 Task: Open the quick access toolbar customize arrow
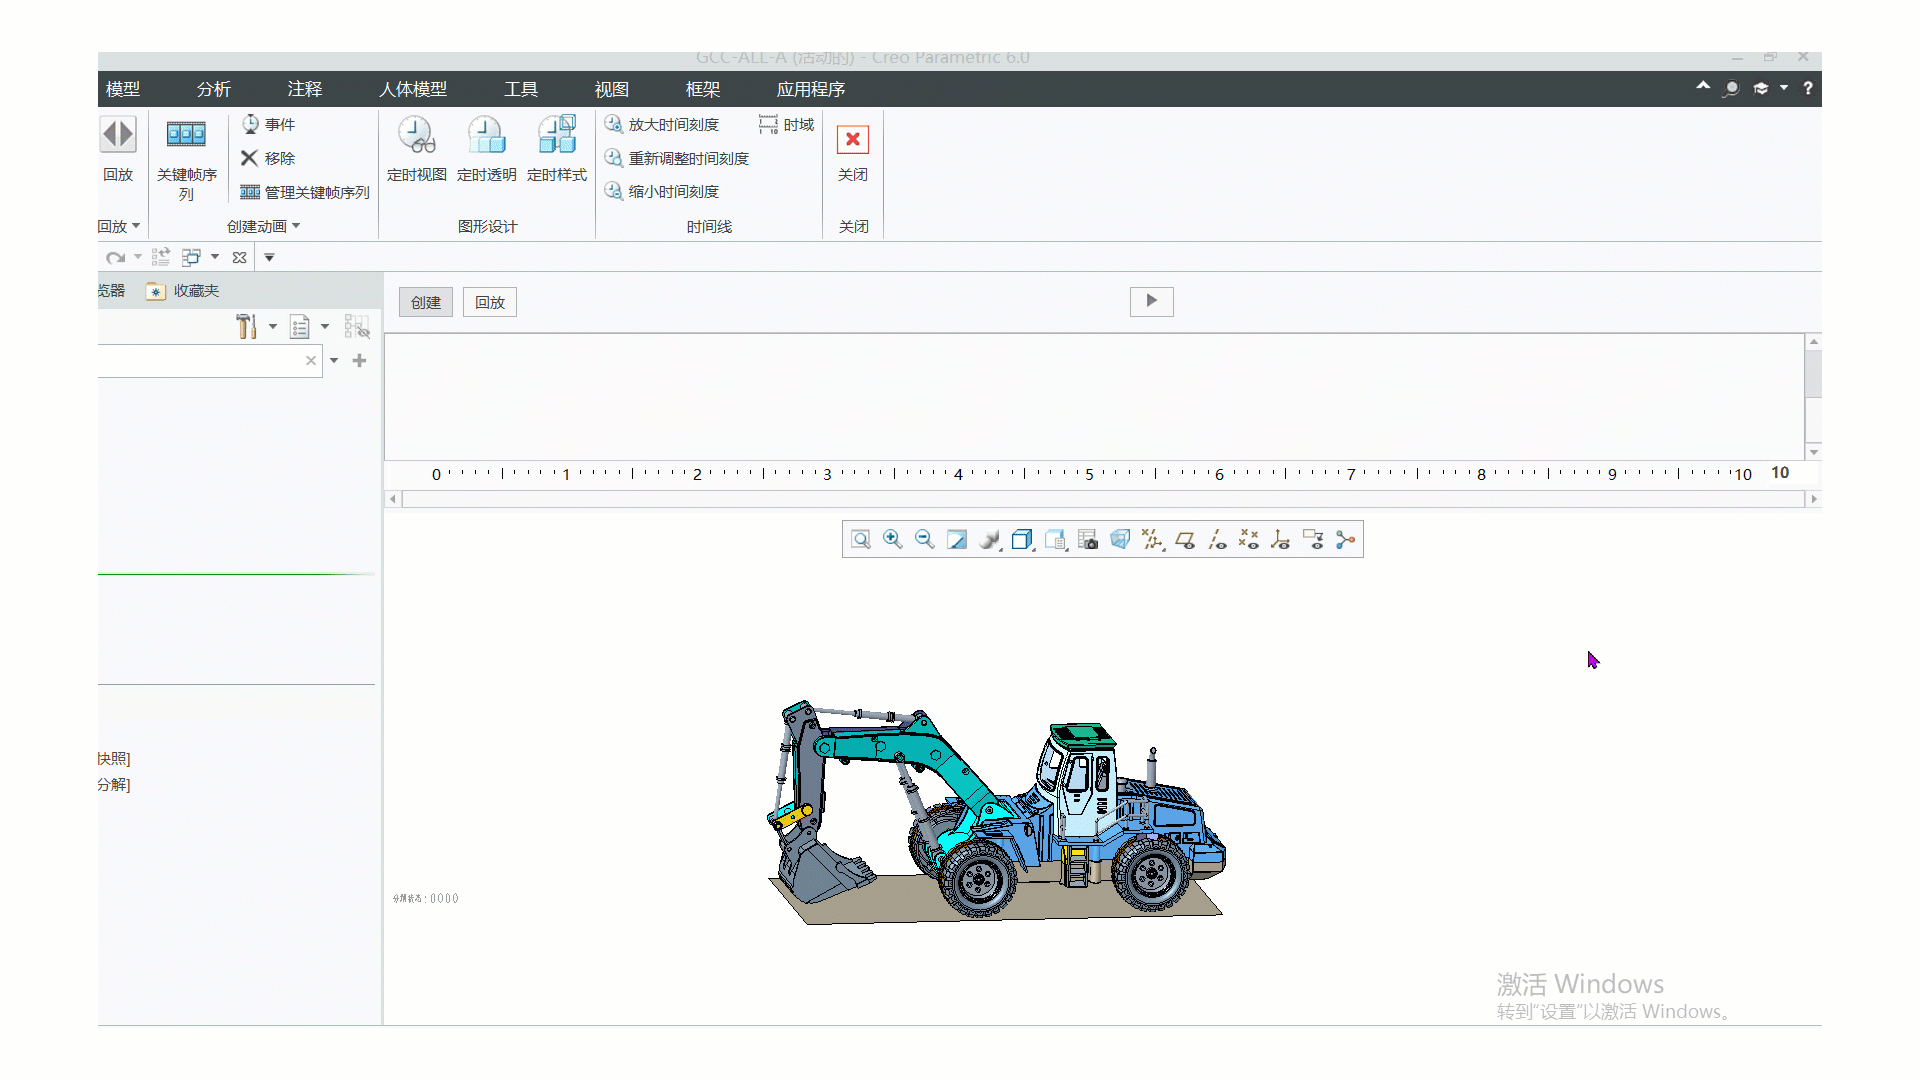[269, 257]
